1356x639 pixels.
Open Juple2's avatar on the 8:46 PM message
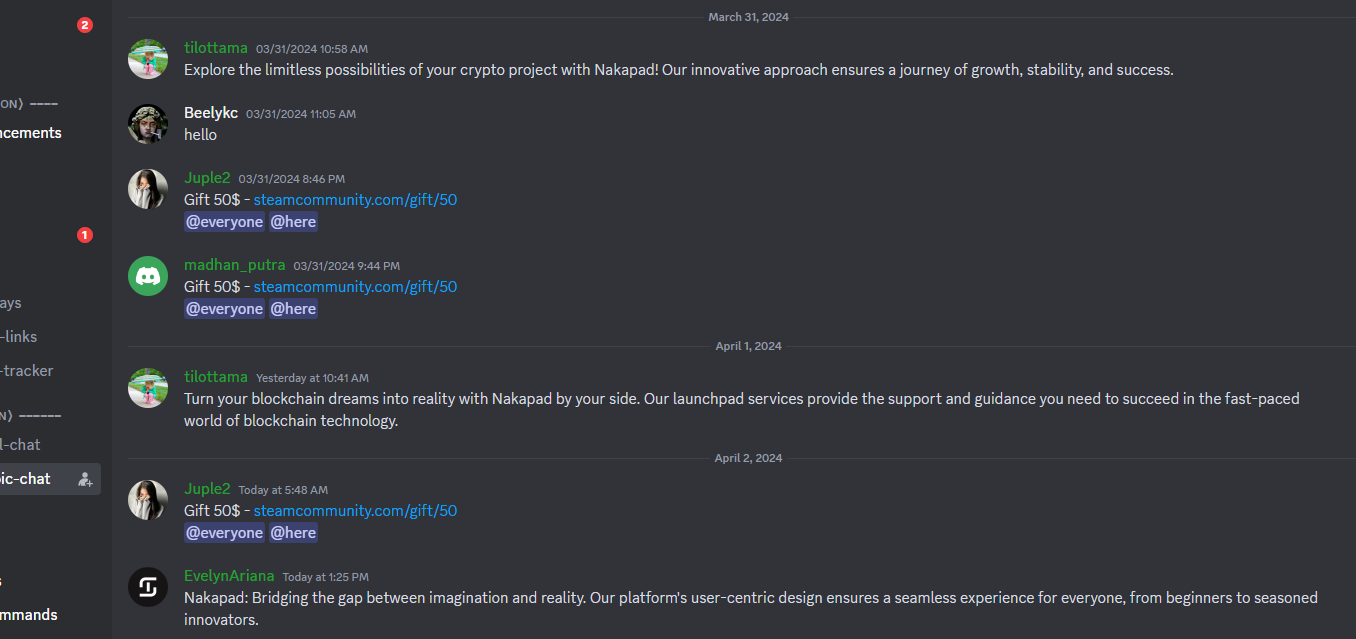[148, 189]
